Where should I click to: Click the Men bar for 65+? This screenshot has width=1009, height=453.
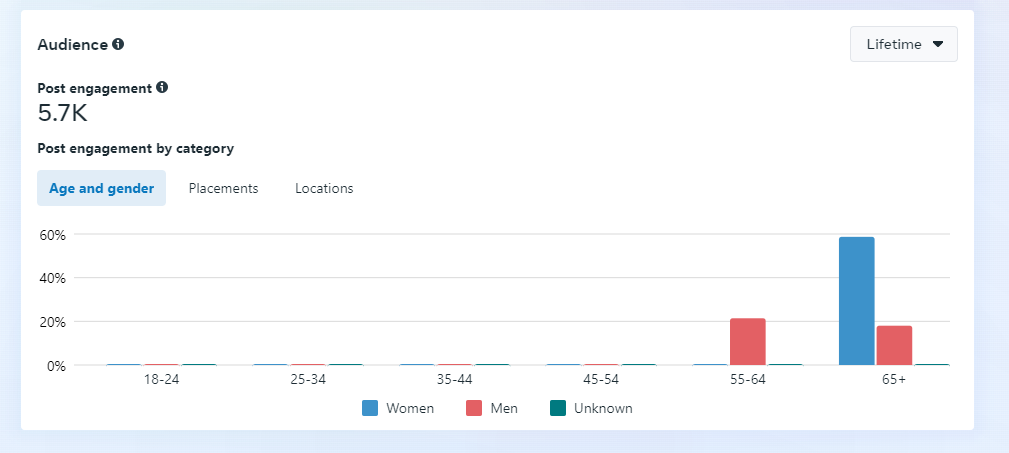click(x=894, y=345)
